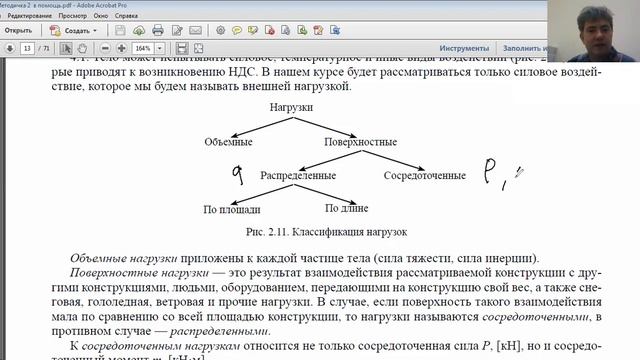640x360 pixels.
Task: Select the arrow selection tool
Action: pos(66,49)
